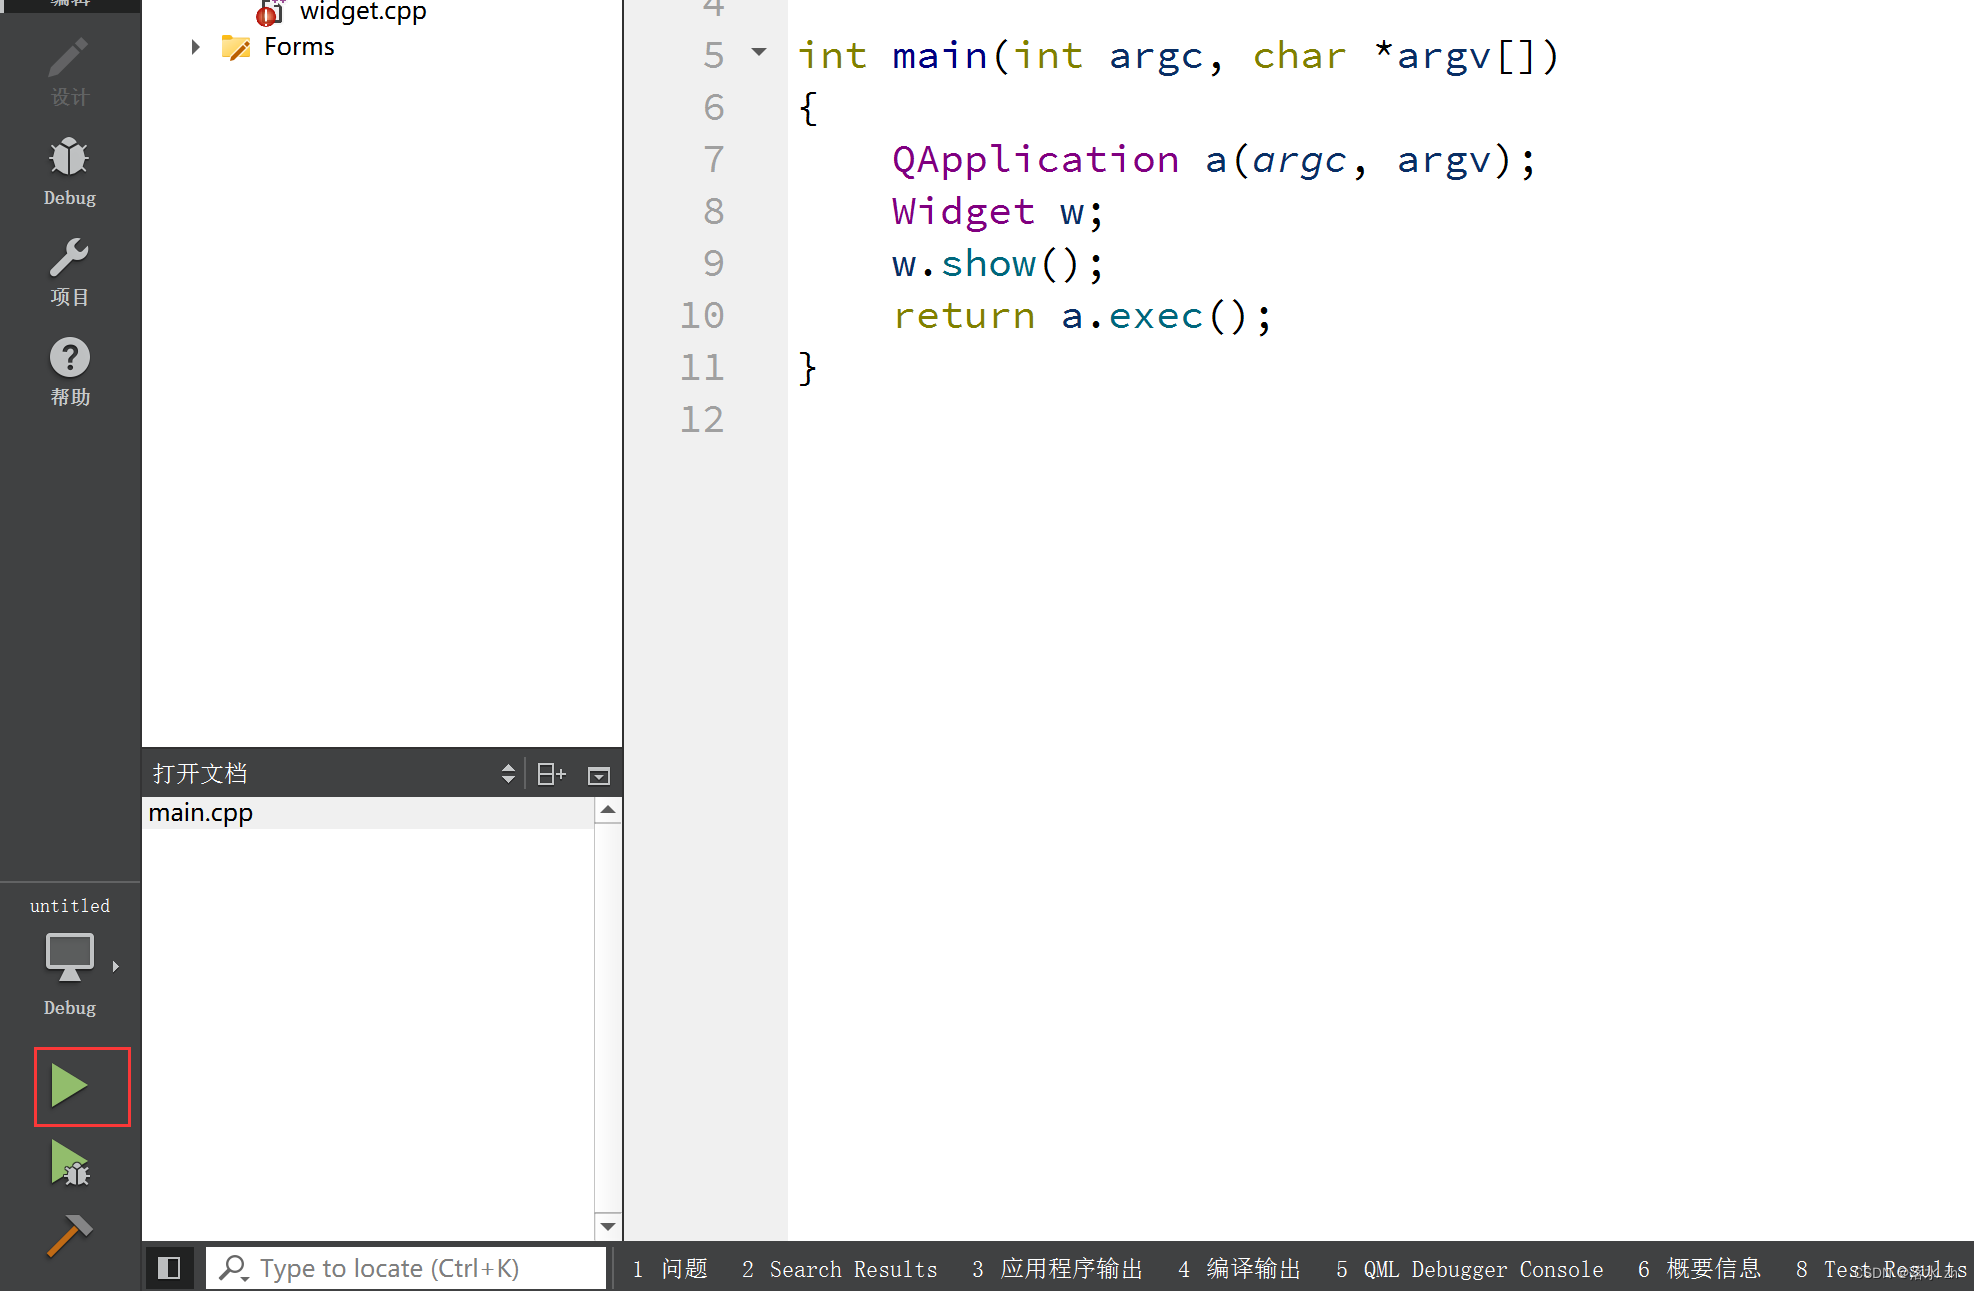Open the Design mode (设计) icon

pyautogui.click(x=69, y=72)
